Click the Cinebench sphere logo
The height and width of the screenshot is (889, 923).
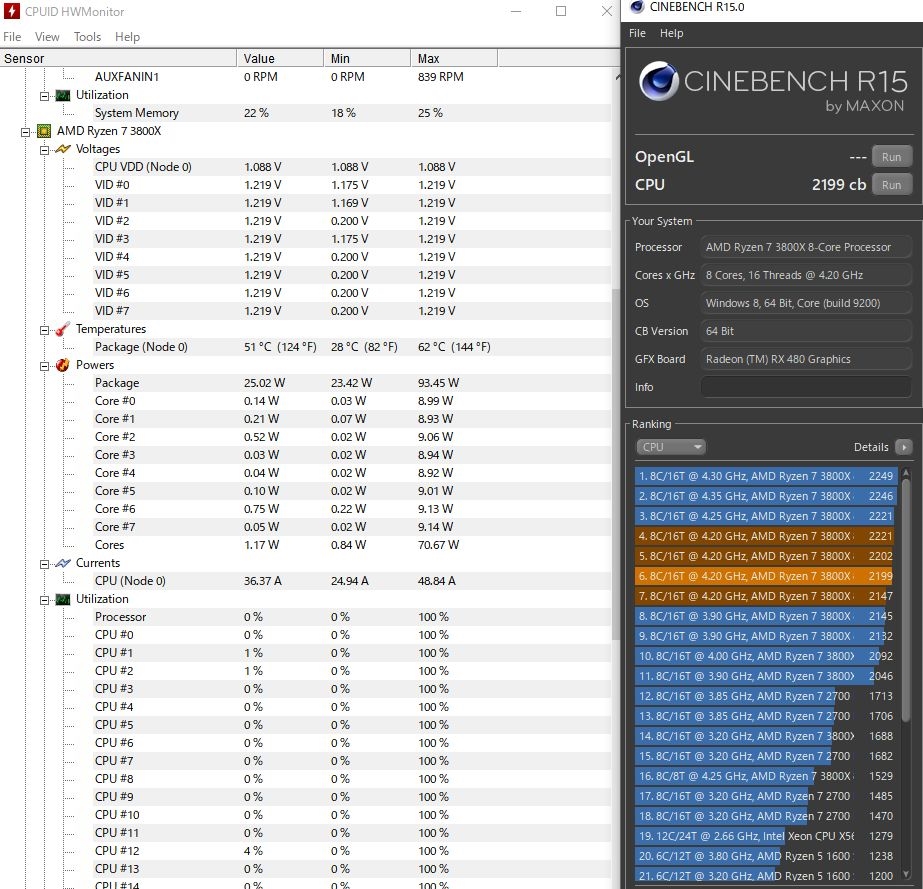pos(659,82)
